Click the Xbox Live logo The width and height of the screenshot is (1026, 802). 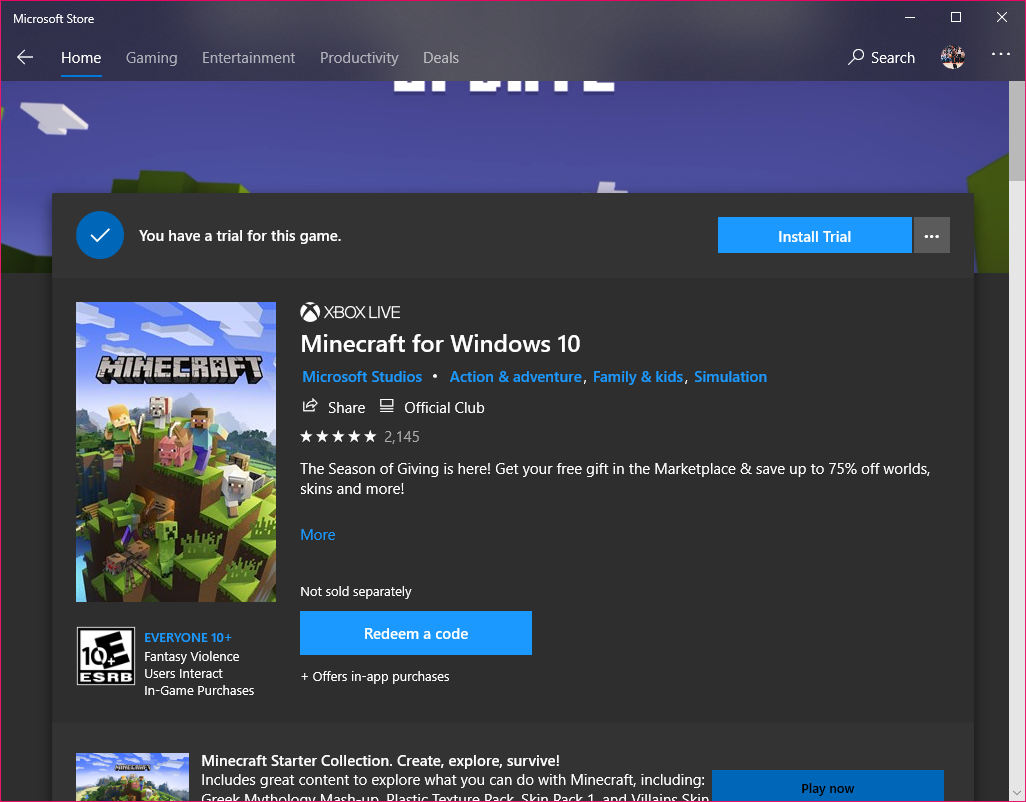[x=349, y=312]
